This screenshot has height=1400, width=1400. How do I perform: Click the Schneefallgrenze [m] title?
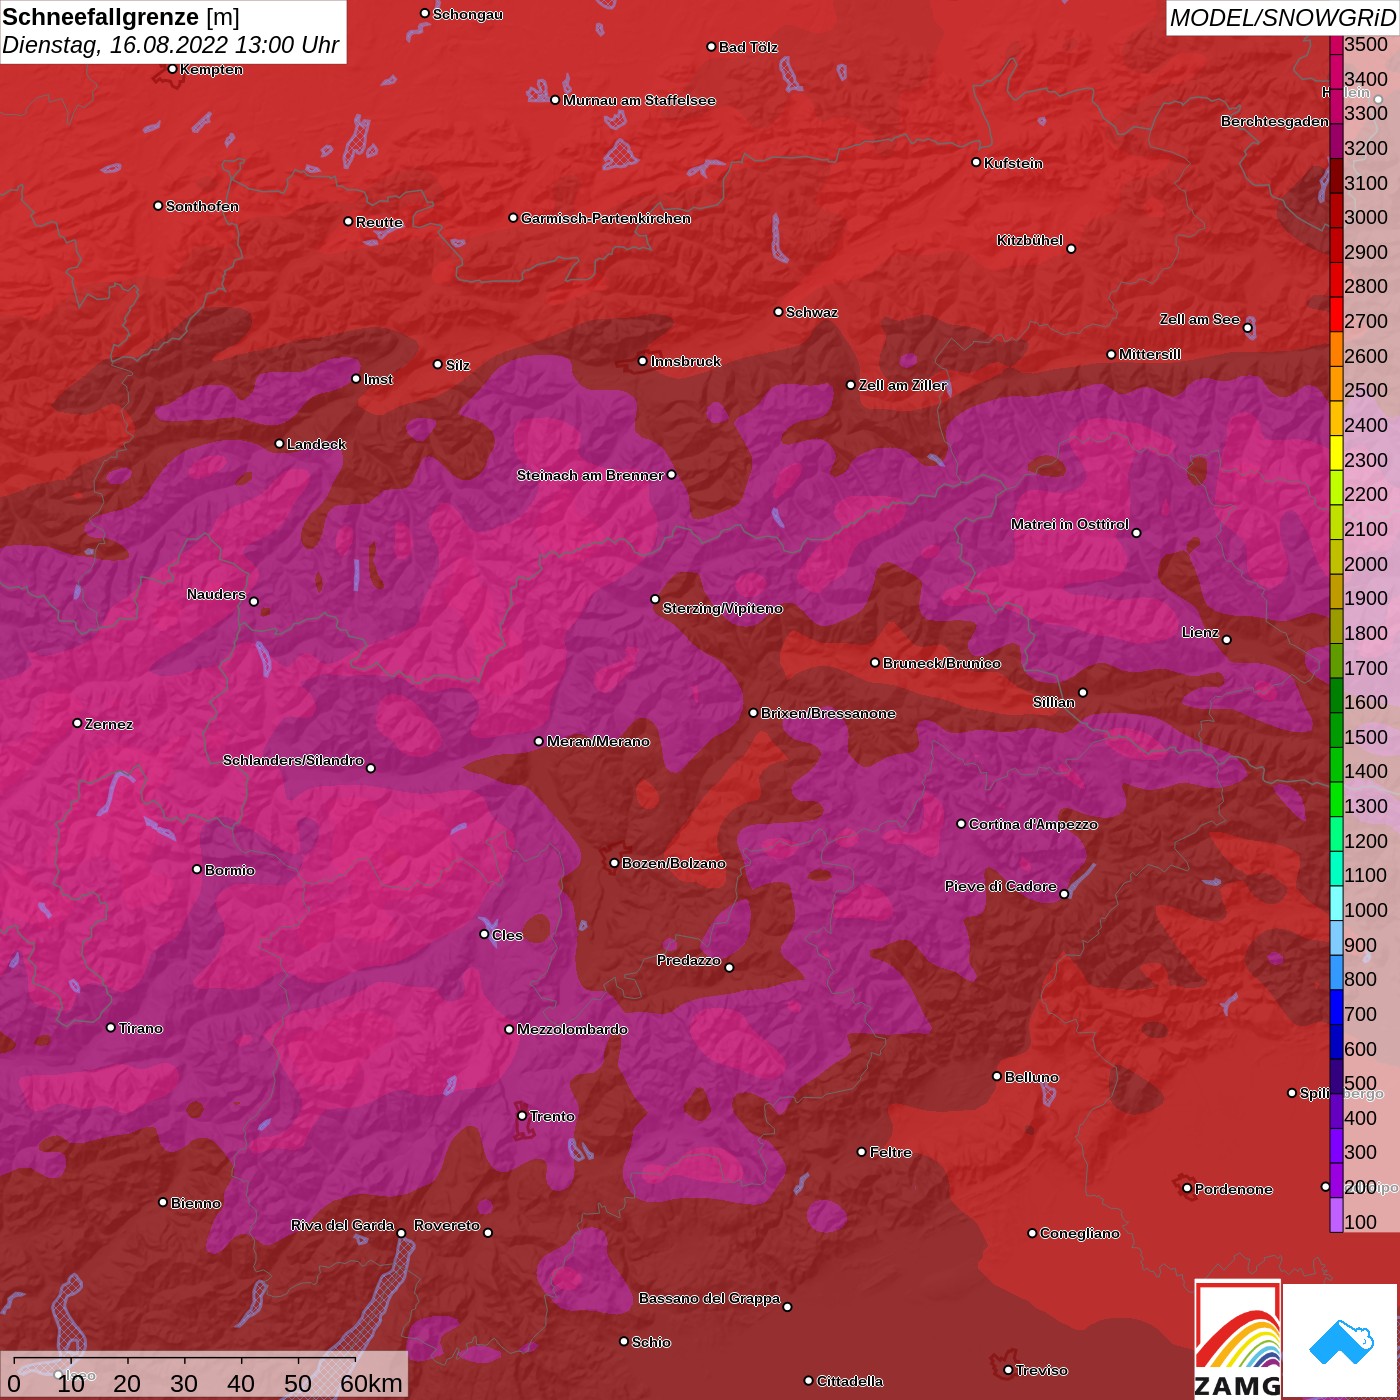pyautogui.click(x=121, y=17)
